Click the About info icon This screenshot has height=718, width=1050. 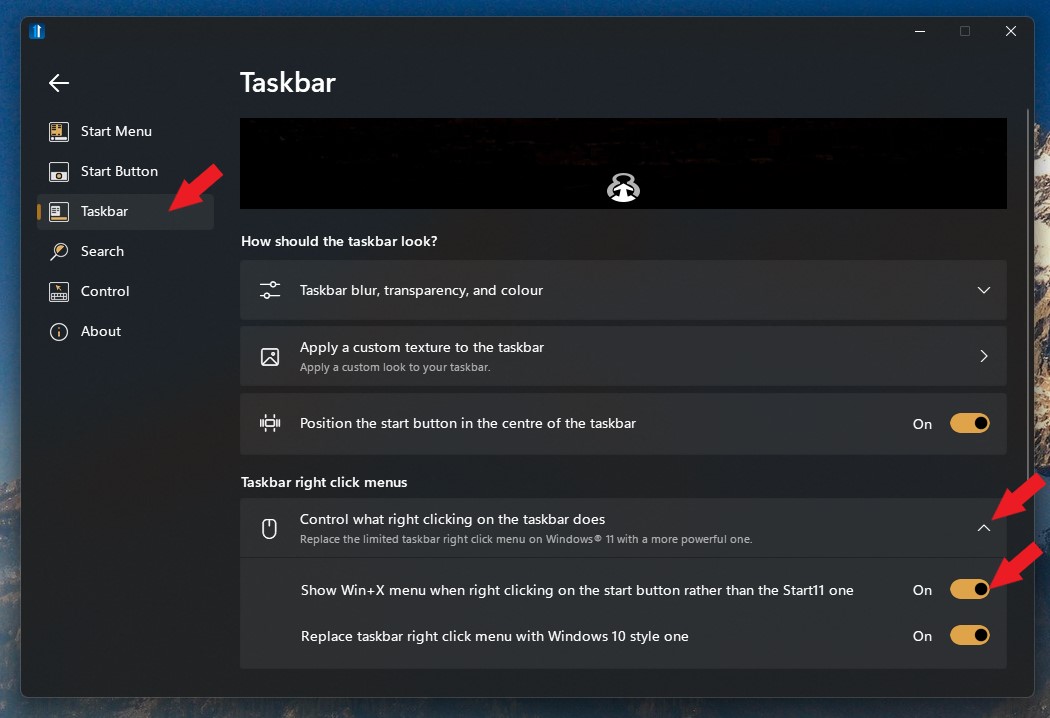coord(59,332)
